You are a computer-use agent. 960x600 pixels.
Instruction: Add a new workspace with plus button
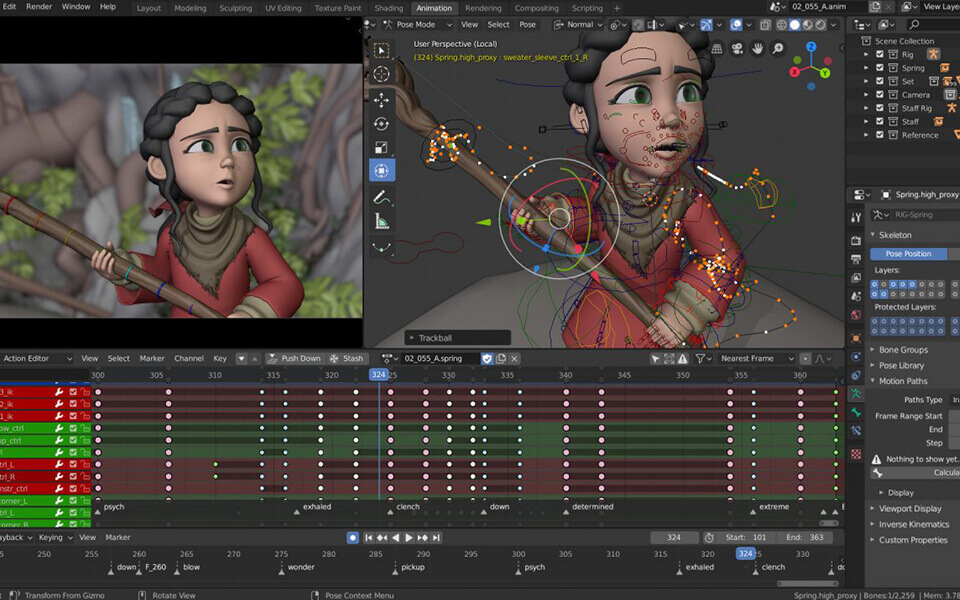coord(617,8)
